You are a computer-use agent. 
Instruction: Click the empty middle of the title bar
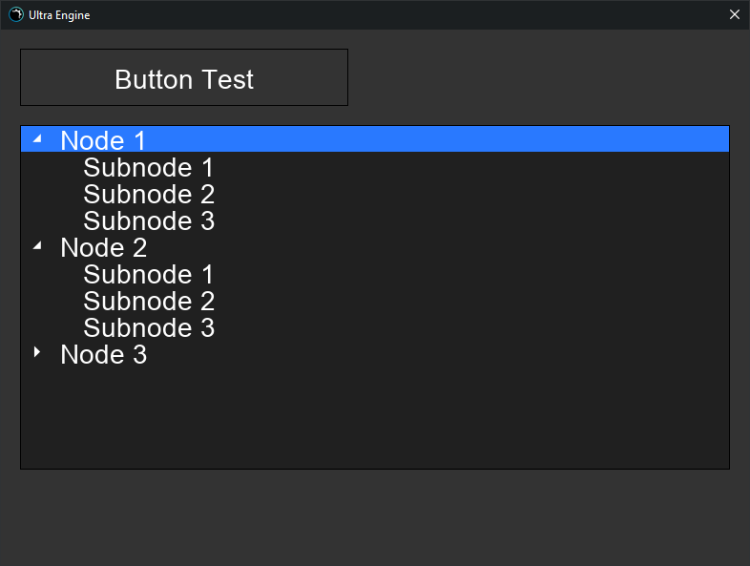pyautogui.click(x=400, y=15)
